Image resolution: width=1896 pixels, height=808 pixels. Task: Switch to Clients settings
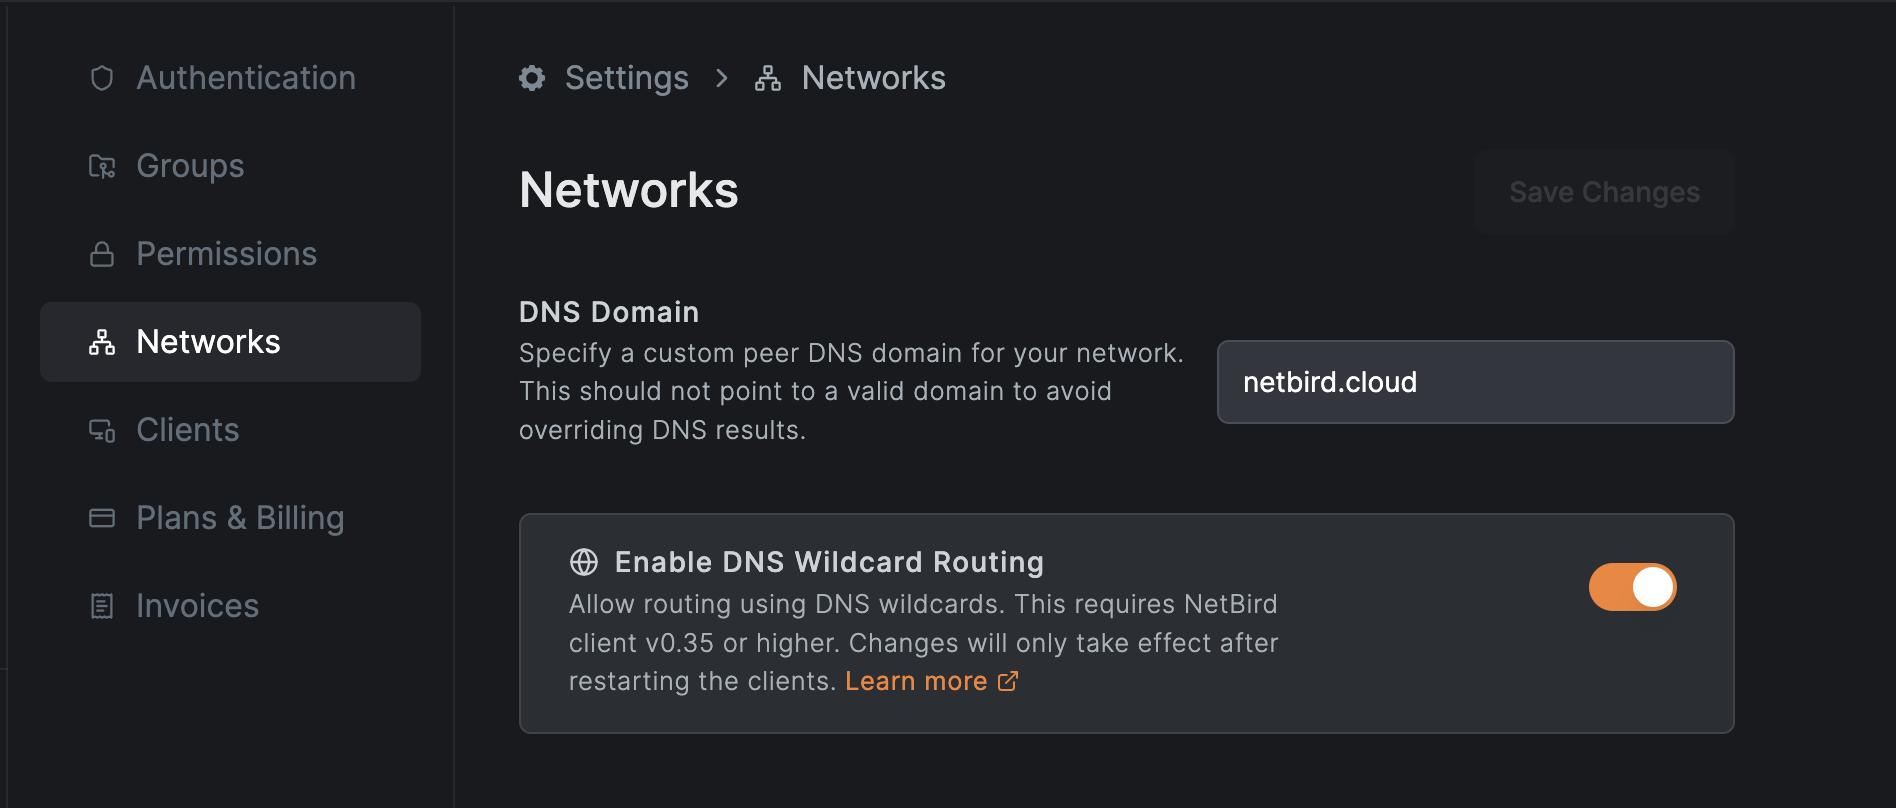tap(187, 430)
